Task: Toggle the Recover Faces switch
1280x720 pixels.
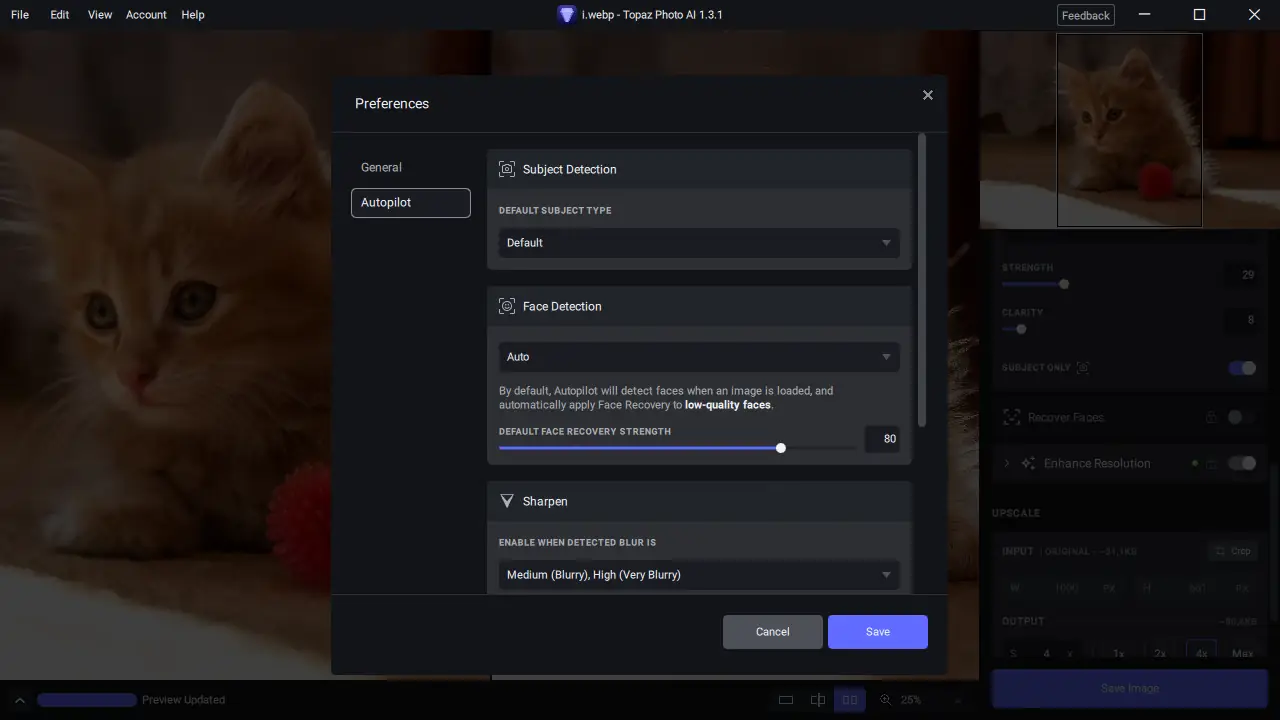Action: [1242, 417]
